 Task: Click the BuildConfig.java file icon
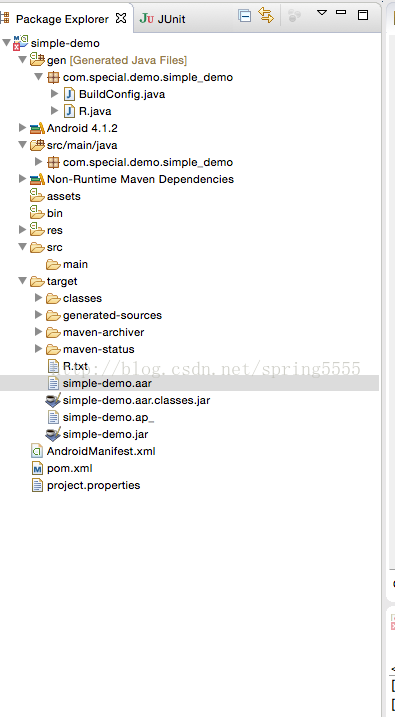(x=69, y=94)
